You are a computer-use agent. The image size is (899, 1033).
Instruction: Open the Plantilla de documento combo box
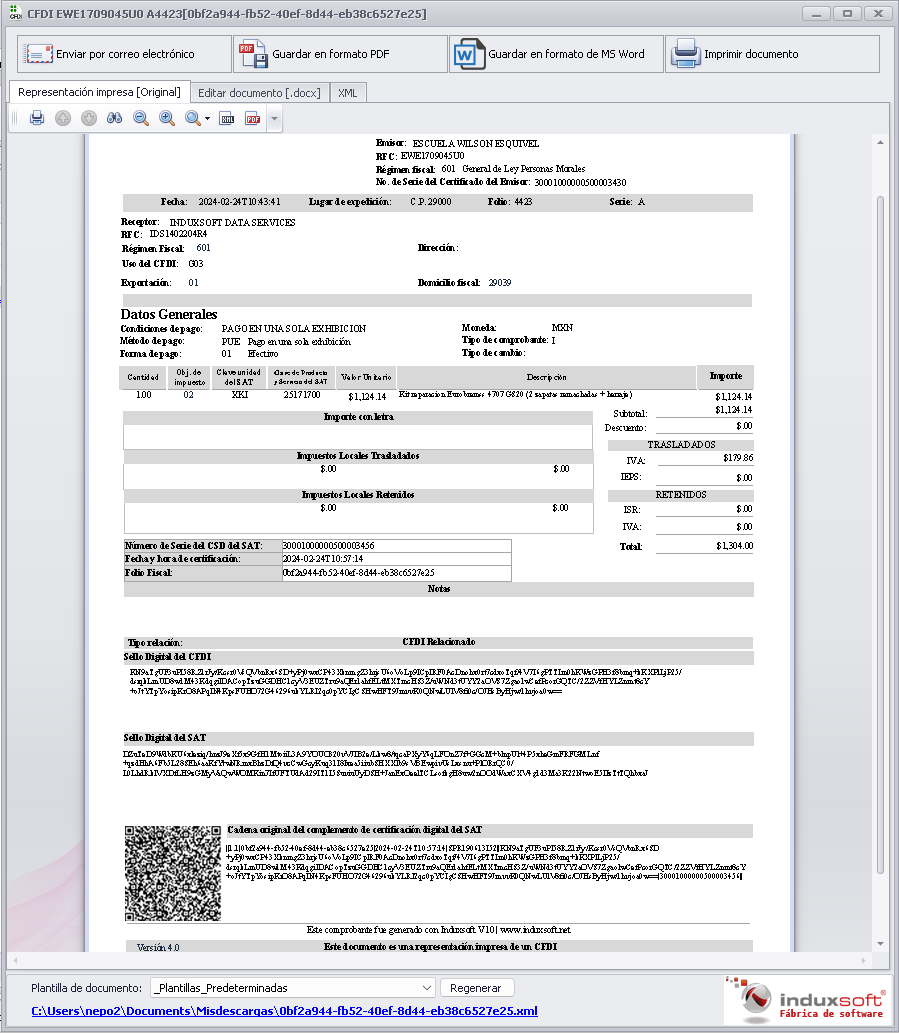pyautogui.click(x=292, y=987)
